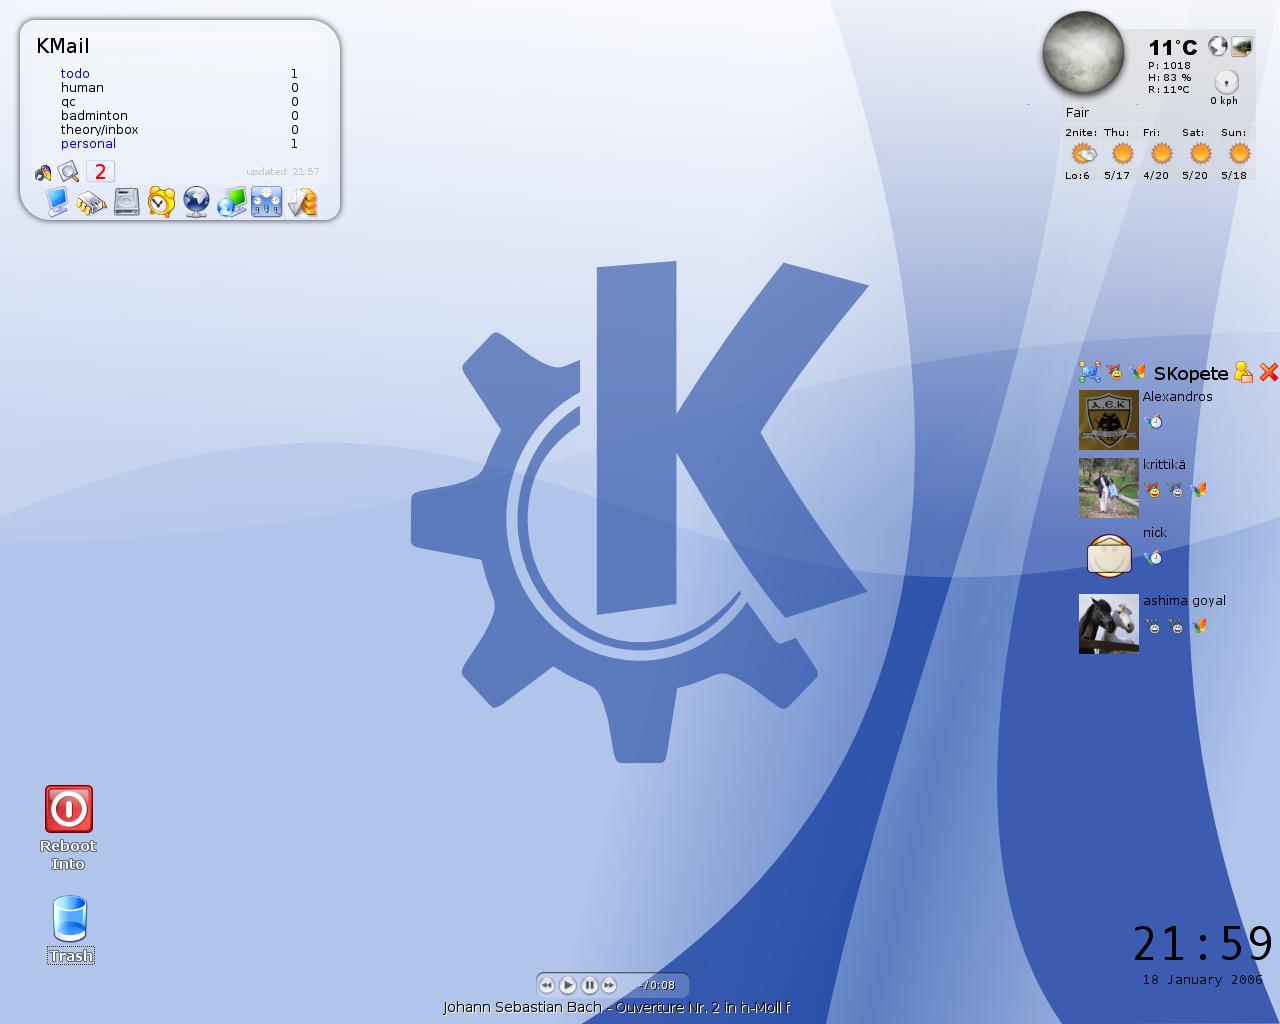The width and height of the screenshot is (1280, 1024).
Task: Click the Fair weather condition label
Action: 1077,112
